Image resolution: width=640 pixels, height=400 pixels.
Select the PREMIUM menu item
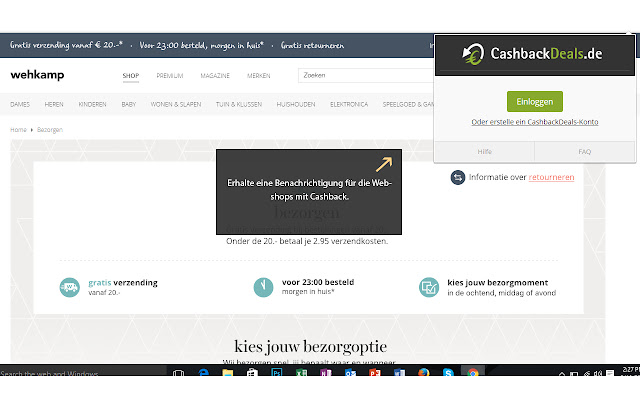pos(170,76)
